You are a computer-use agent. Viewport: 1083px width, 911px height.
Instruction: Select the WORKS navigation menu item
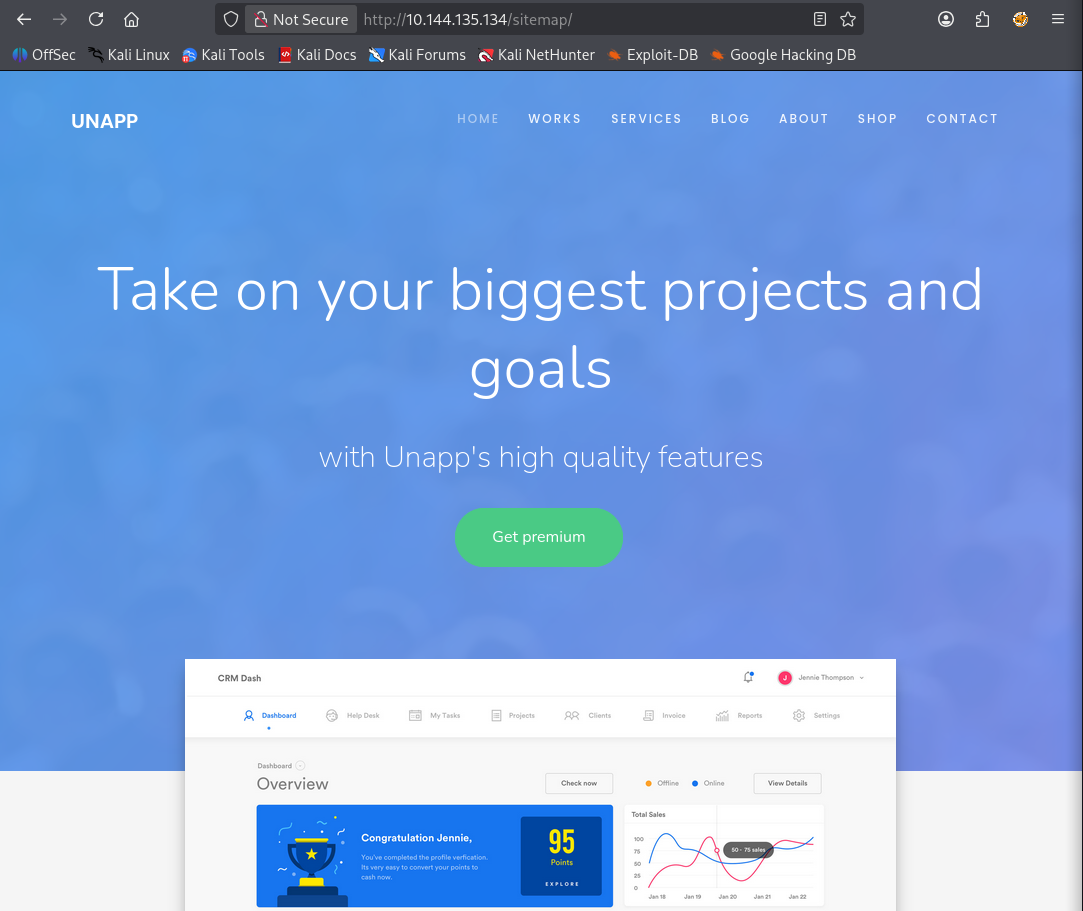(554, 119)
